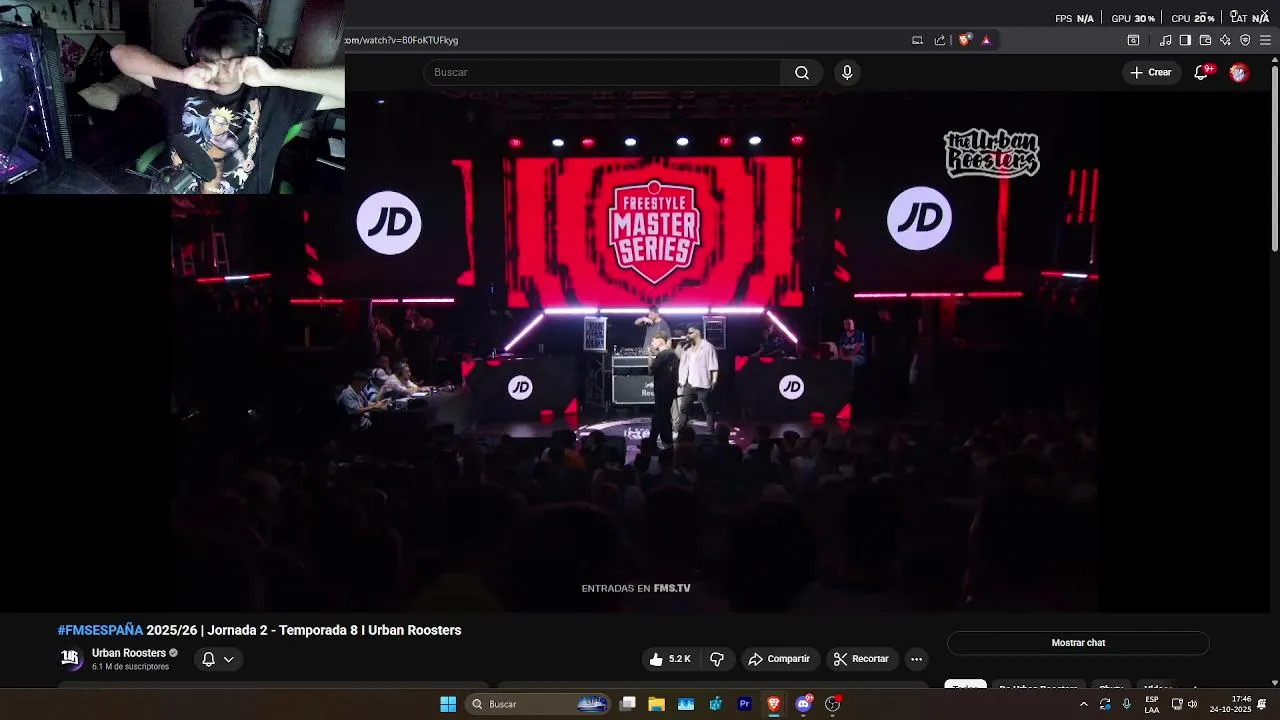Dislike the video with thumbs down
This screenshot has width=1280, height=720.
tap(717, 659)
